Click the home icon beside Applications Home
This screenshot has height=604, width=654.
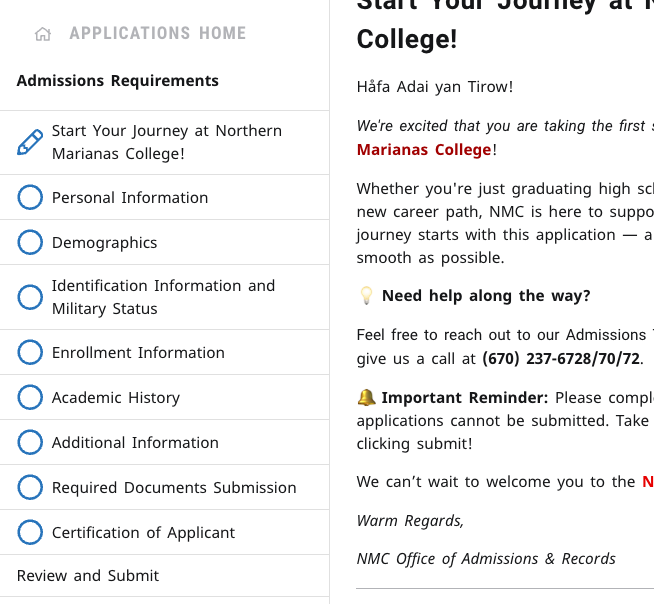43,34
